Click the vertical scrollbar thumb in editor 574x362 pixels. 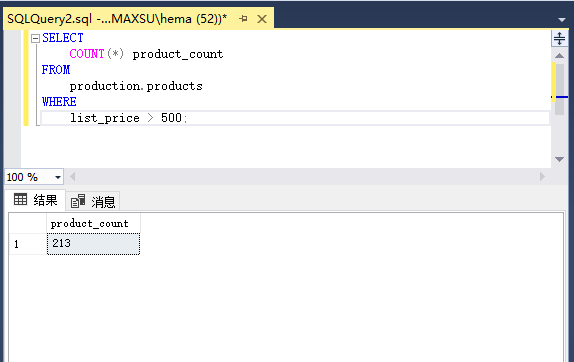pos(559,89)
